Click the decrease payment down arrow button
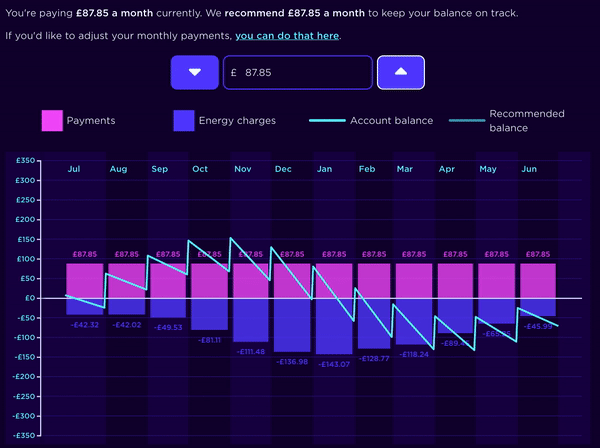The image size is (600, 448). click(x=195, y=72)
